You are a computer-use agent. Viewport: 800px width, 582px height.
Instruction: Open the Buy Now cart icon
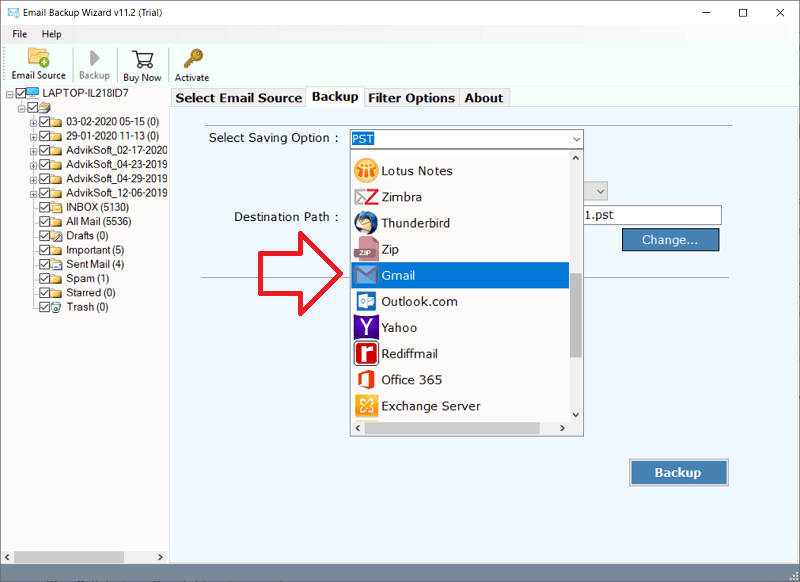tap(142, 59)
